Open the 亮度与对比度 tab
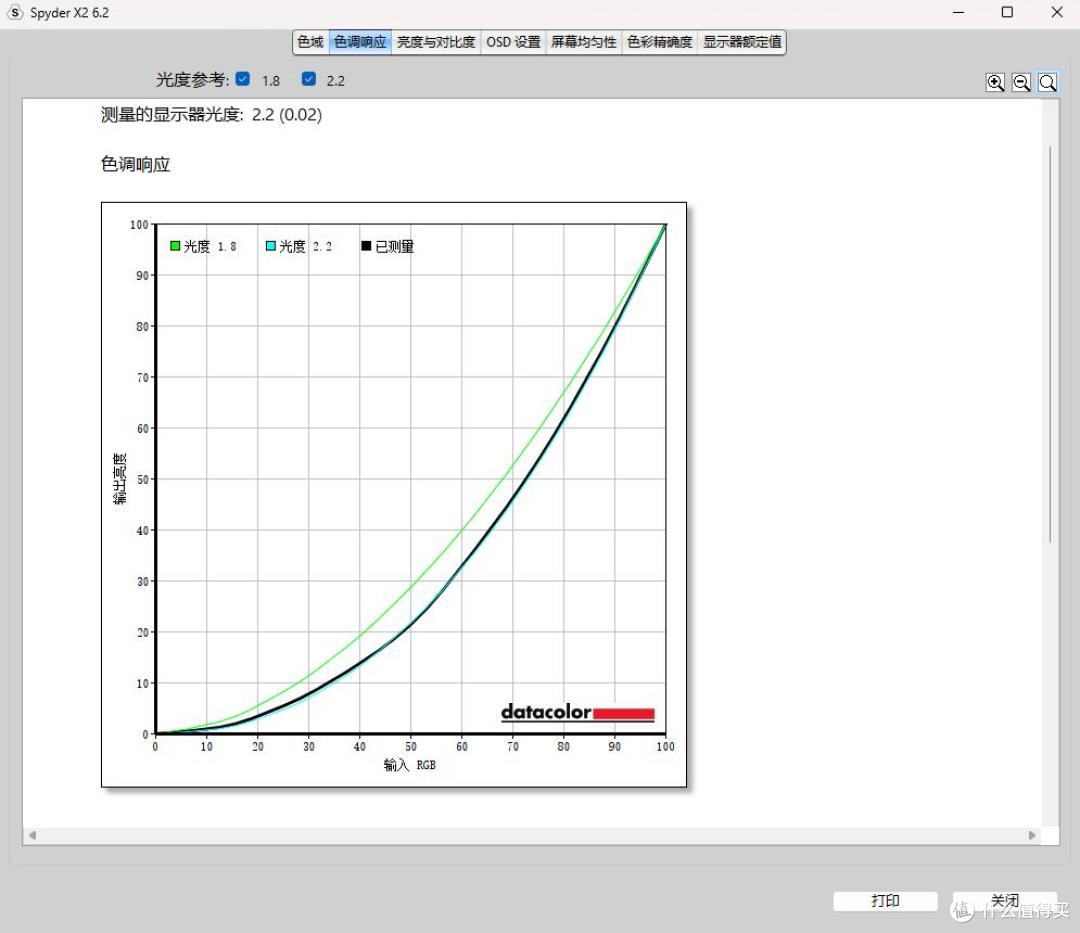The image size is (1080, 933). [436, 42]
